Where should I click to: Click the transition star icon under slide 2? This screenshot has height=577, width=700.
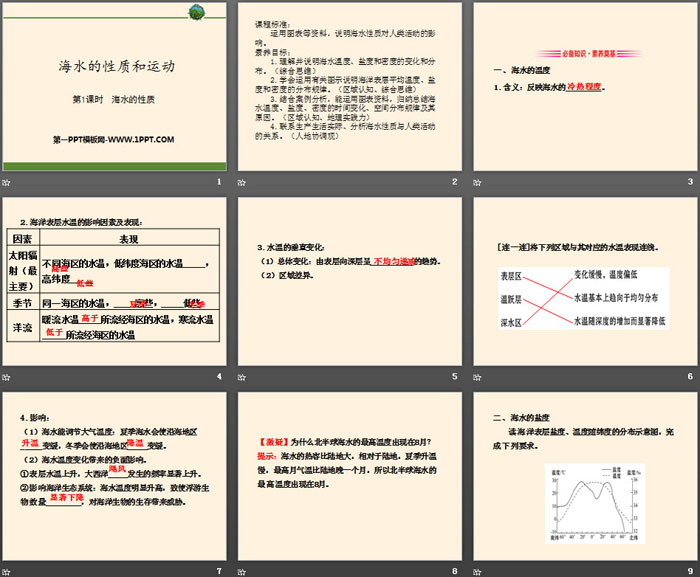tap(243, 181)
